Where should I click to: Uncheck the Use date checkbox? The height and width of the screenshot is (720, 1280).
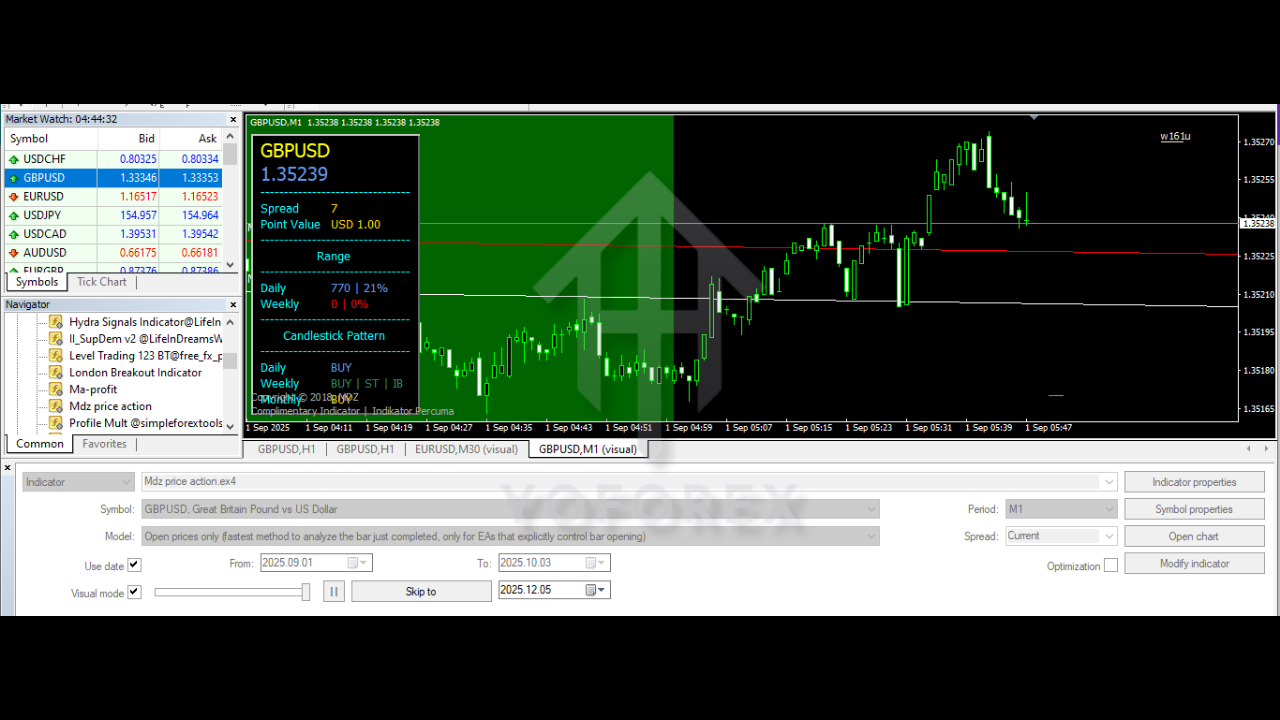tap(135, 565)
